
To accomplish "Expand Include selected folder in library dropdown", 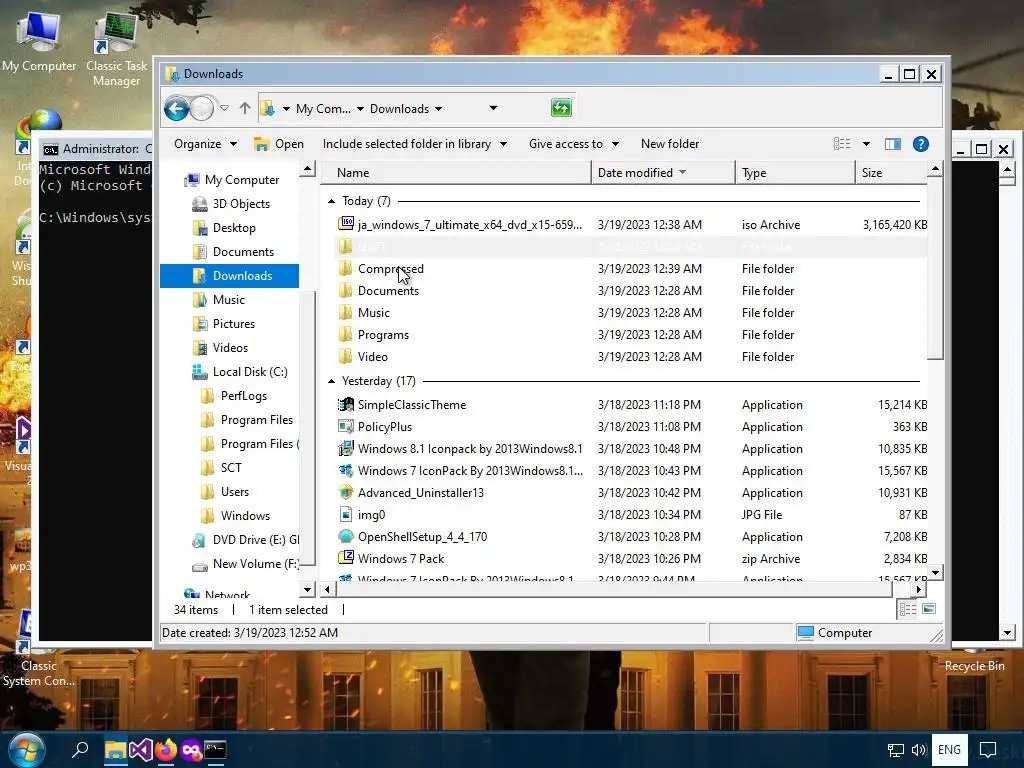I will click(504, 144).
